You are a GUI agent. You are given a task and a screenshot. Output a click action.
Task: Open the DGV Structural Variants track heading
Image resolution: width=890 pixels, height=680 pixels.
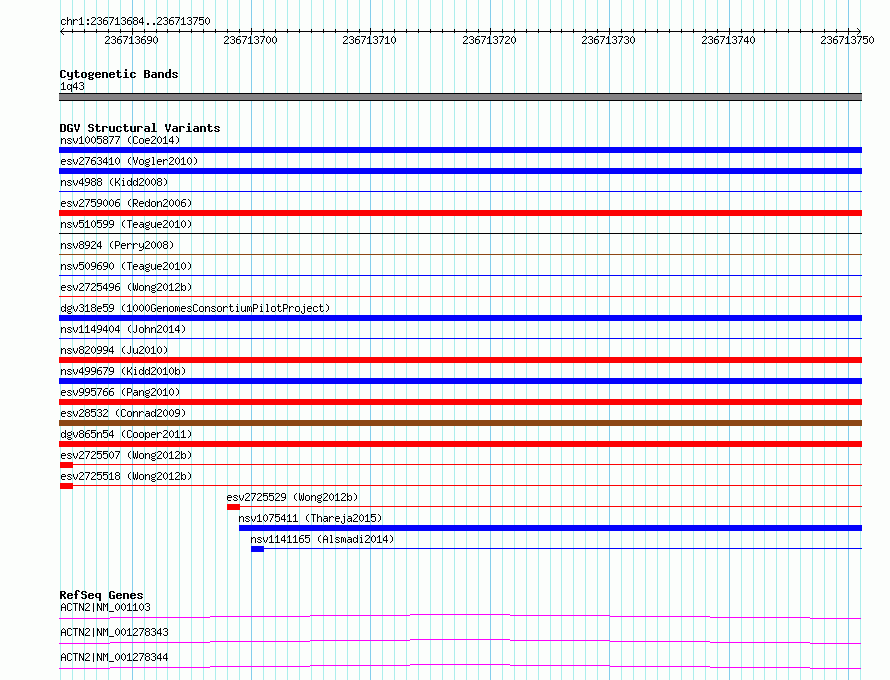pyautogui.click(x=140, y=128)
